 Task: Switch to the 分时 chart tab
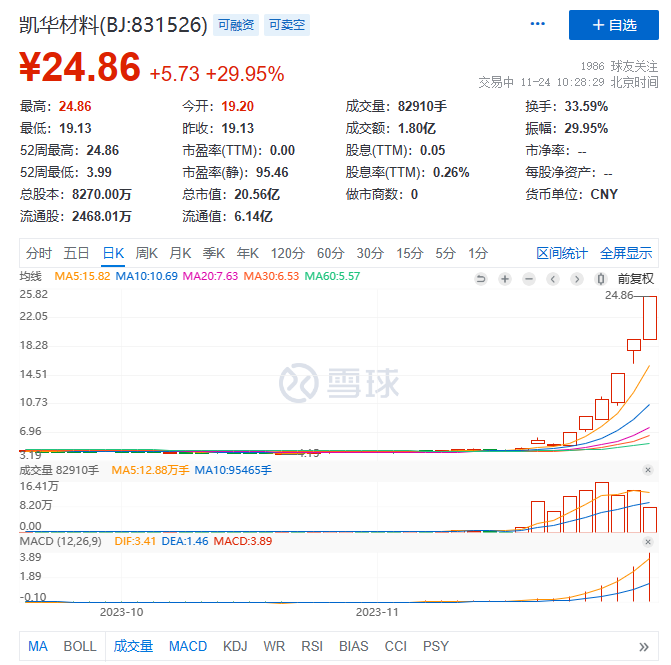[x=39, y=253]
